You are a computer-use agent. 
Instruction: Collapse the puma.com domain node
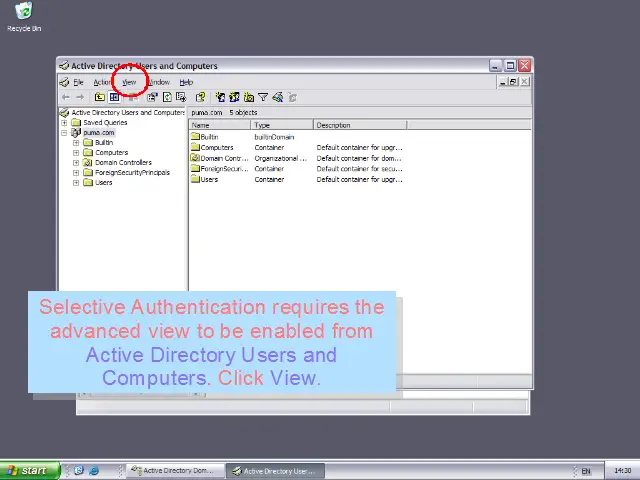64,133
